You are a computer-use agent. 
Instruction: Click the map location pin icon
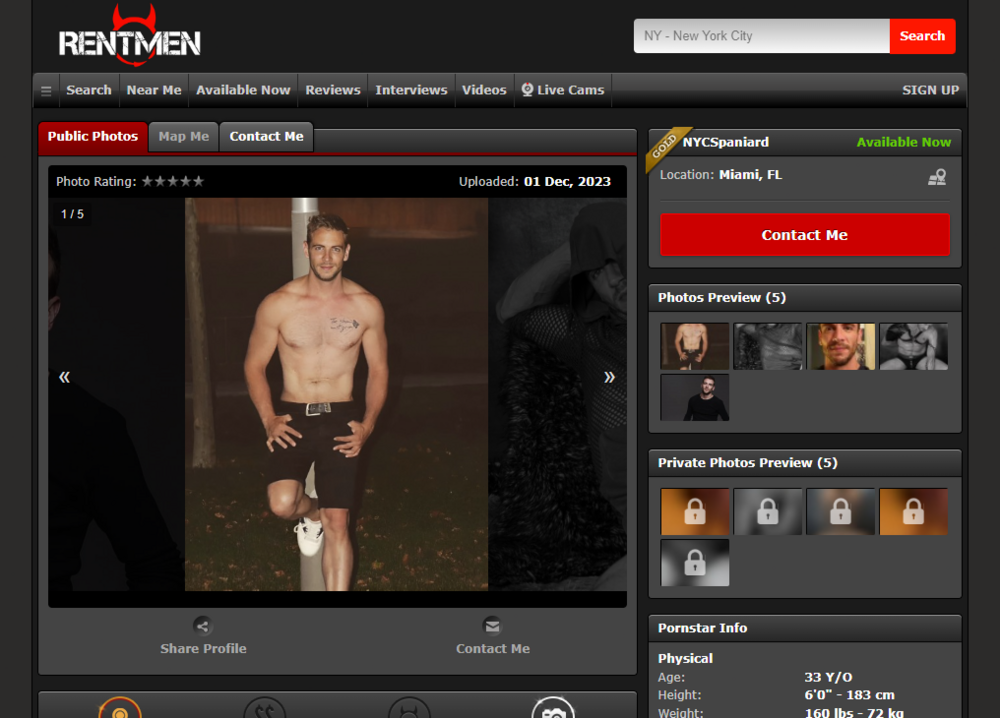936,177
